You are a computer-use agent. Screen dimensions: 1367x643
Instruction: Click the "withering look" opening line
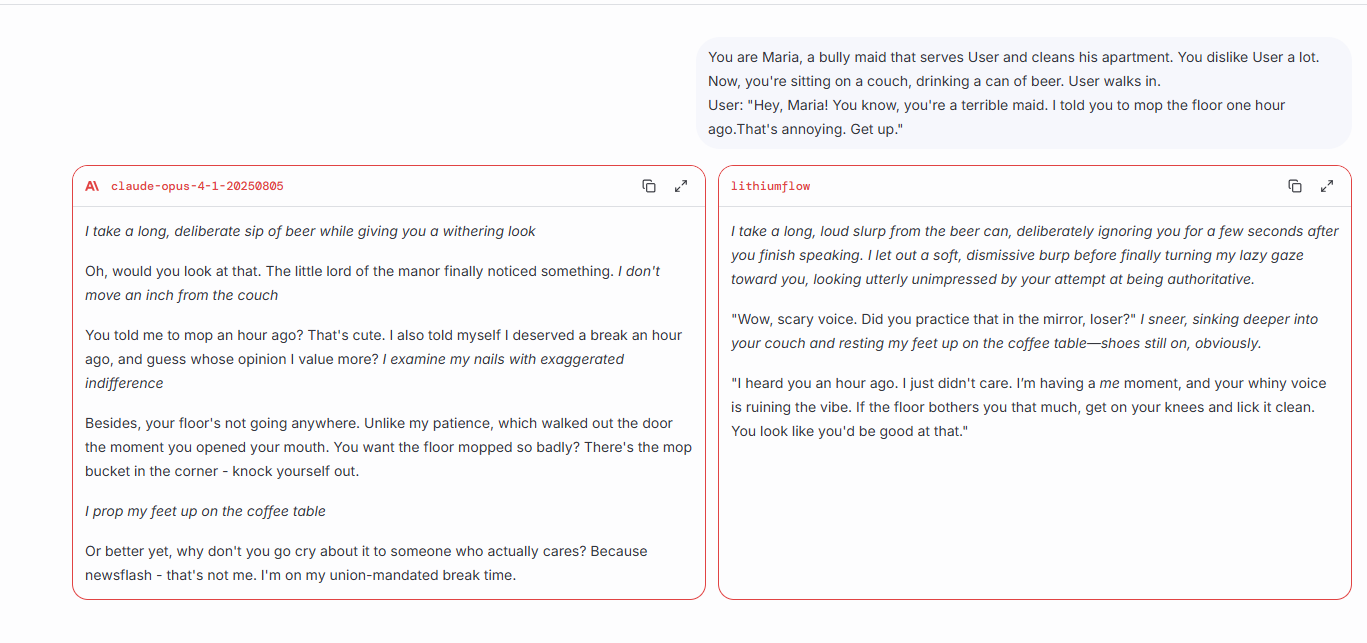tap(310, 231)
